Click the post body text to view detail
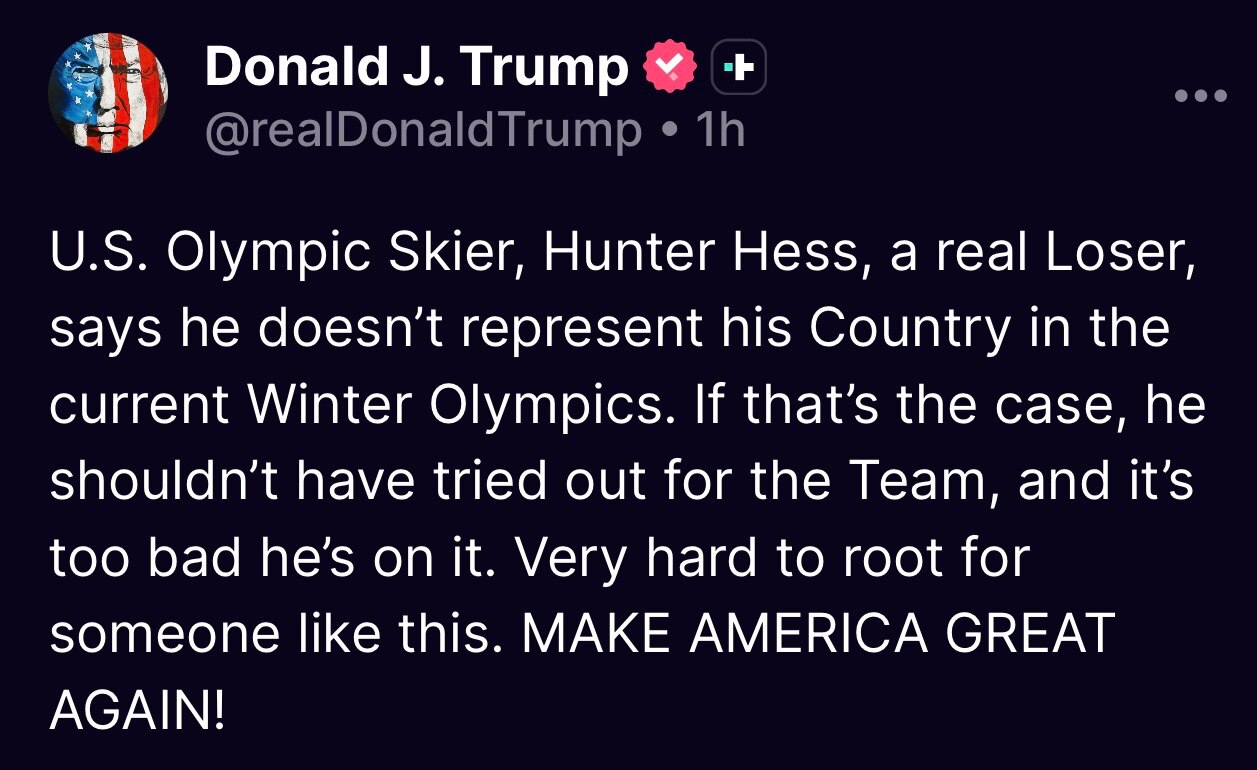 (x=600, y=480)
